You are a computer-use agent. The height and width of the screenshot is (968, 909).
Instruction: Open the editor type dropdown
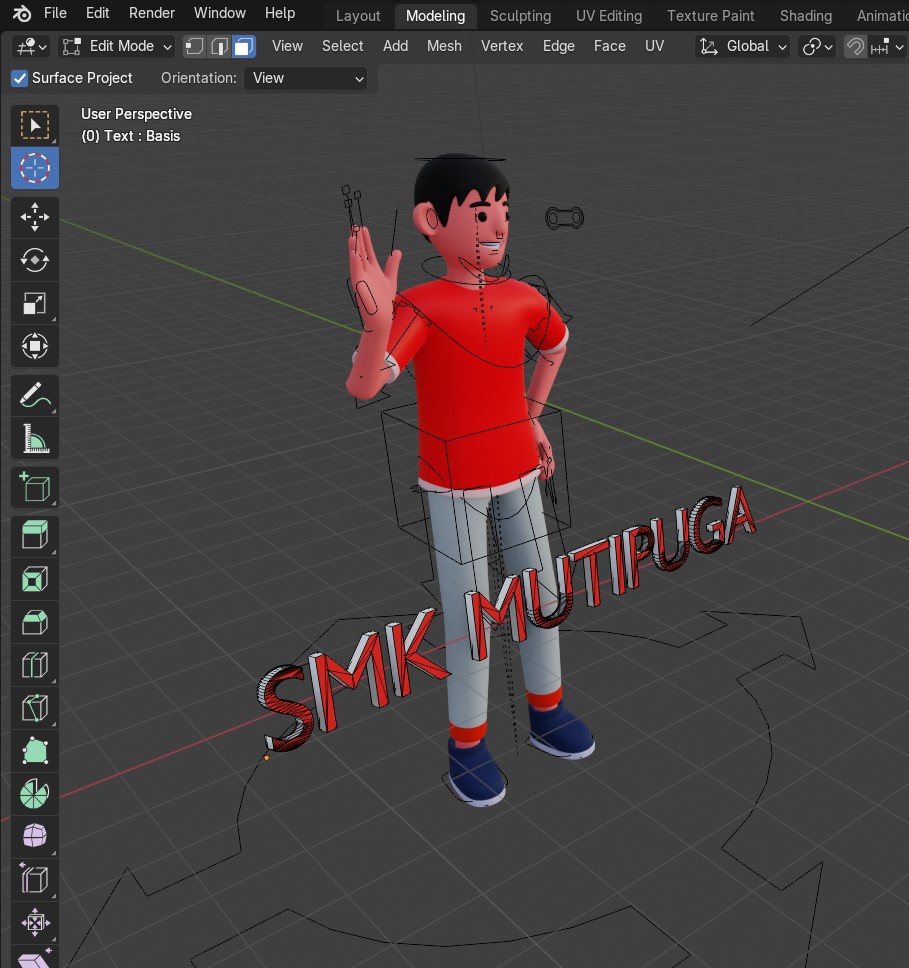point(31,46)
